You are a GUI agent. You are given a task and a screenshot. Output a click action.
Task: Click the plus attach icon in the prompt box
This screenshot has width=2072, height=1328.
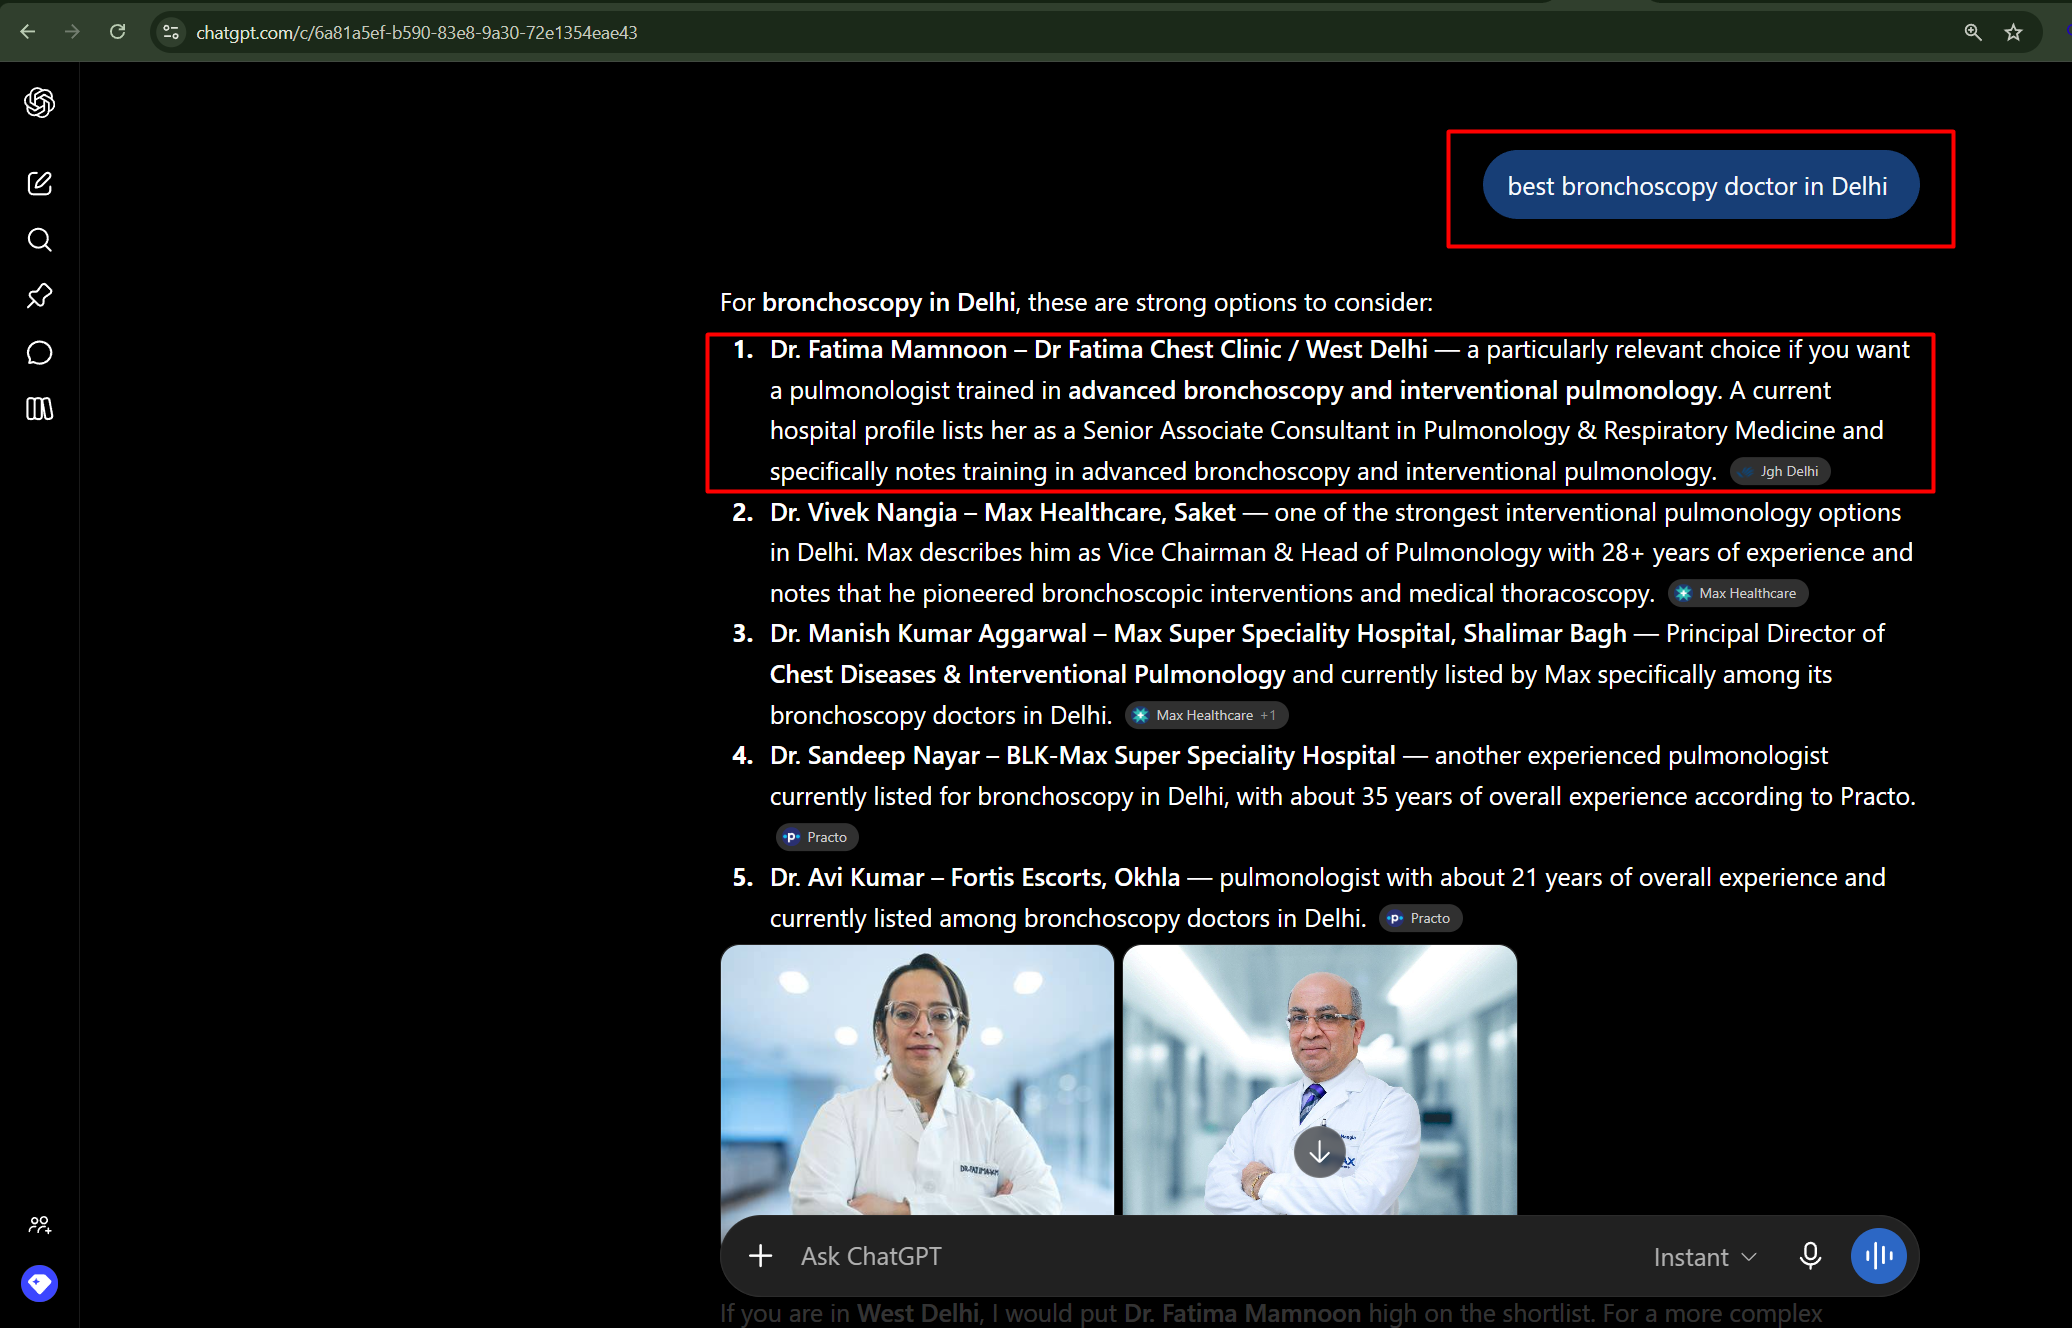(760, 1256)
